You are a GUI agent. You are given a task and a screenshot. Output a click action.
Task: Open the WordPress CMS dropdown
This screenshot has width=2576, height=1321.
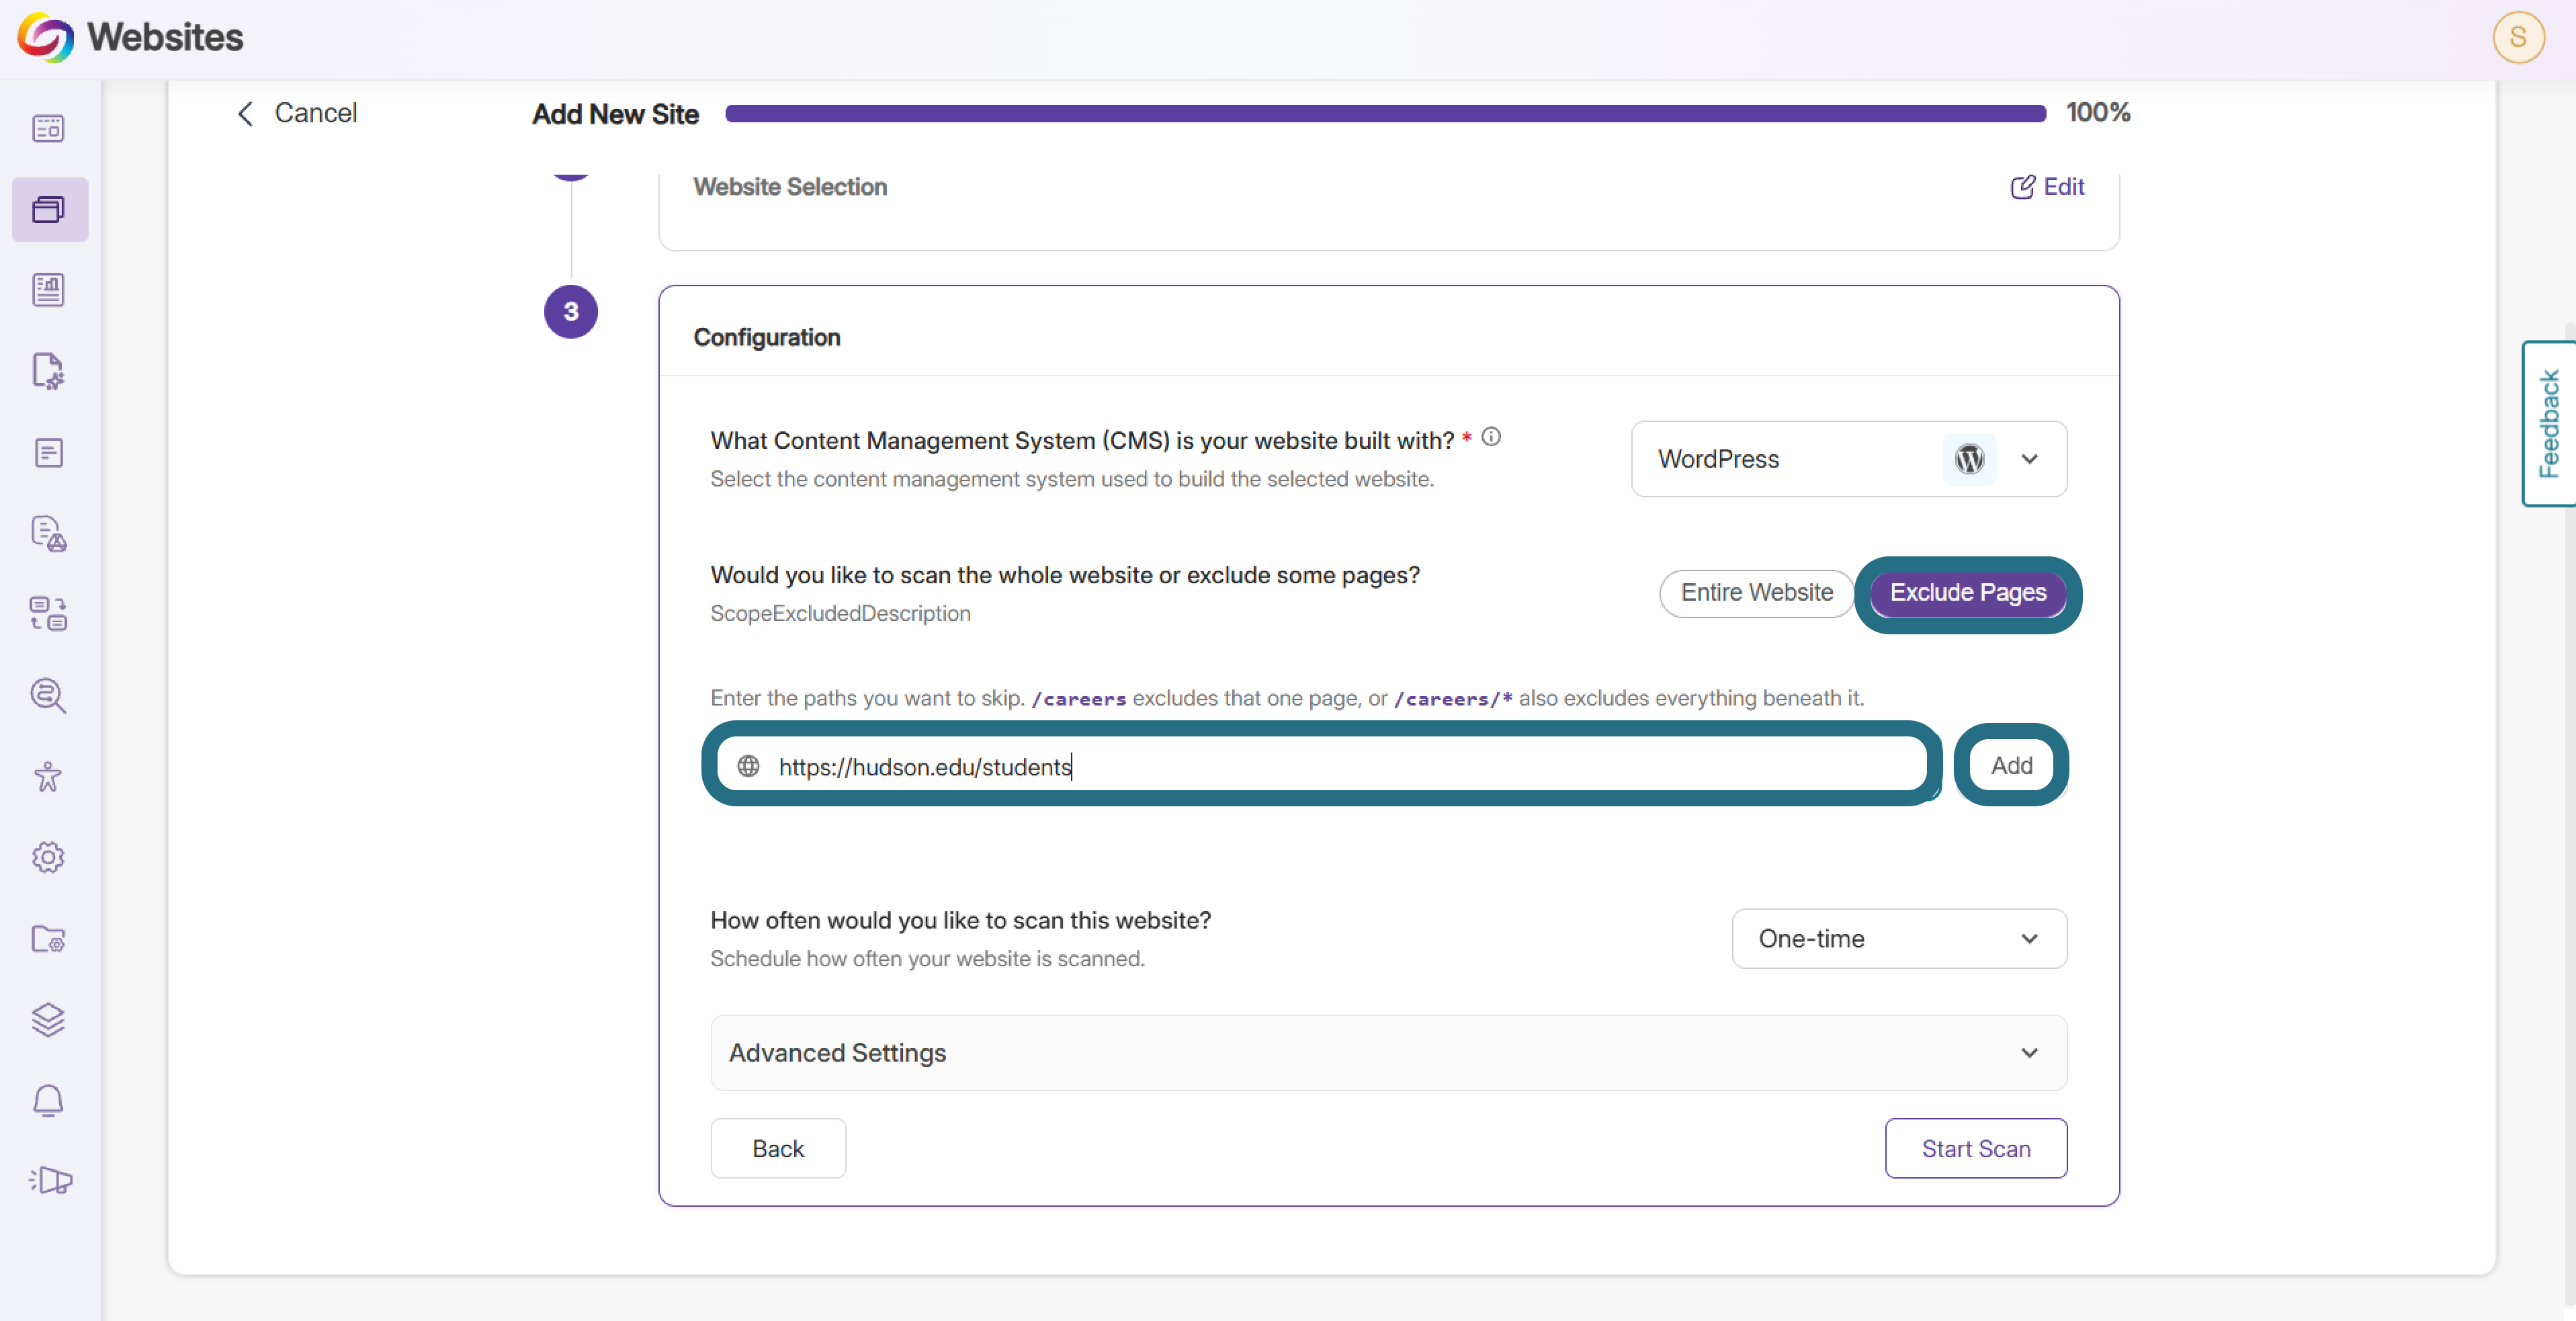click(1849, 459)
